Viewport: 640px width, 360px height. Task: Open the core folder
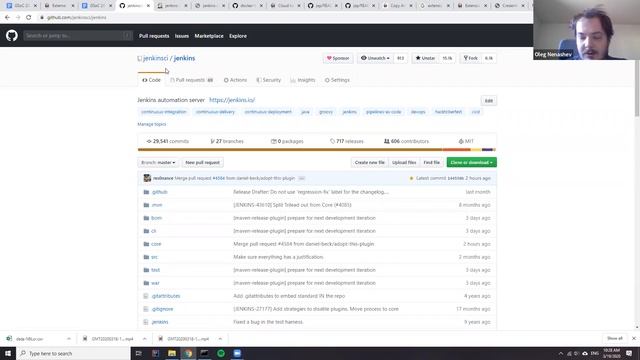(x=156, y=244)
